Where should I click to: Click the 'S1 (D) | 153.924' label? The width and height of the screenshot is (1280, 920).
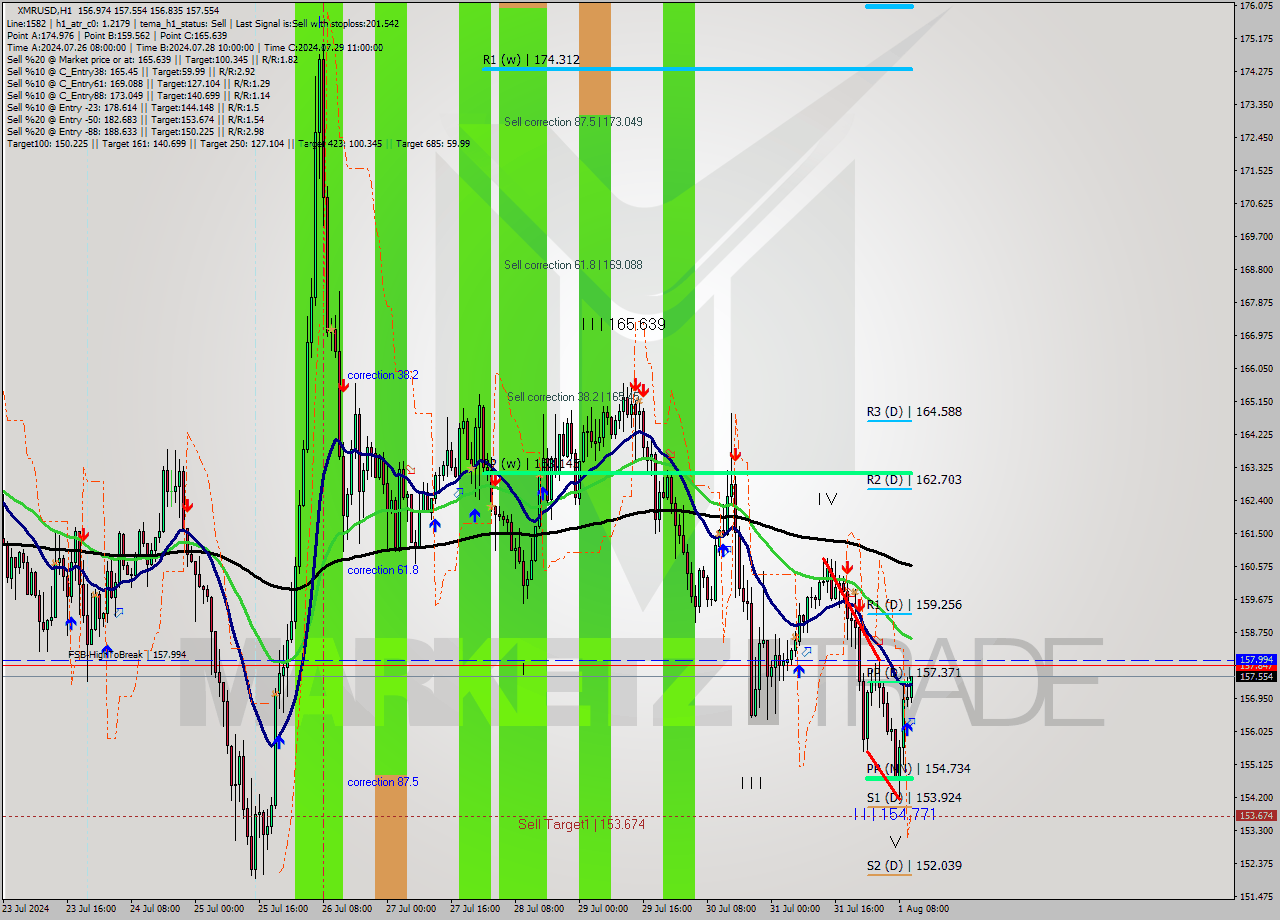pos(914,798)
